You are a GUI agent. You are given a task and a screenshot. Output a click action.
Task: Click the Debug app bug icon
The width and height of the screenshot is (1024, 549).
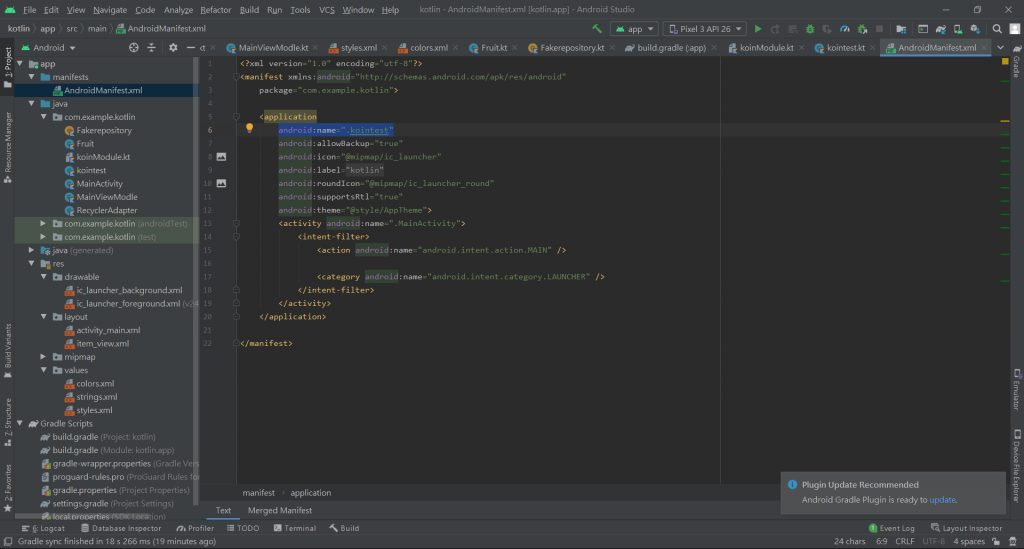click(810, 29)
